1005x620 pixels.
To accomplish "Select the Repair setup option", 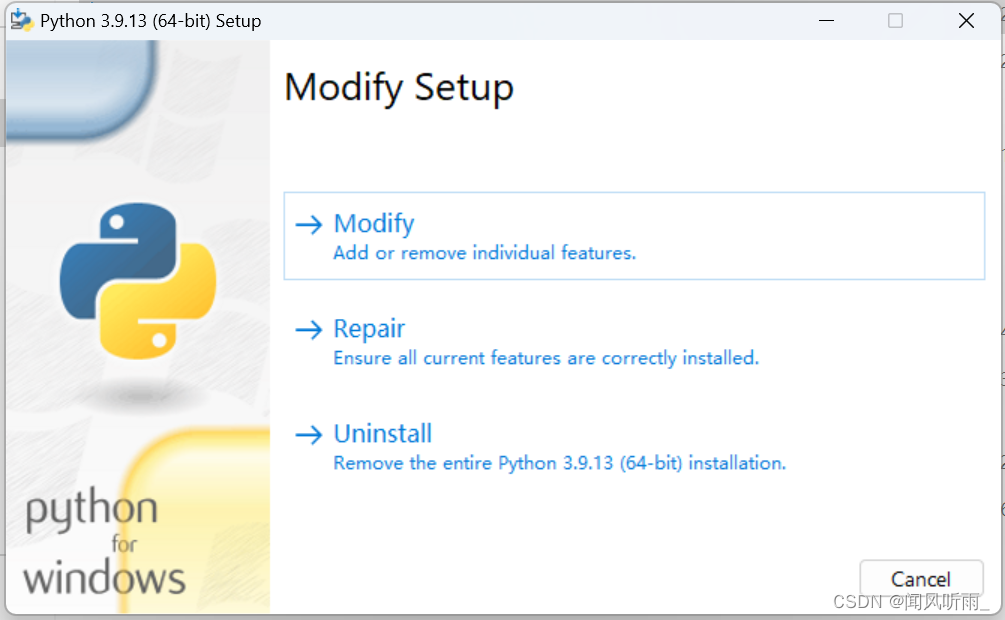I will 368,329.
